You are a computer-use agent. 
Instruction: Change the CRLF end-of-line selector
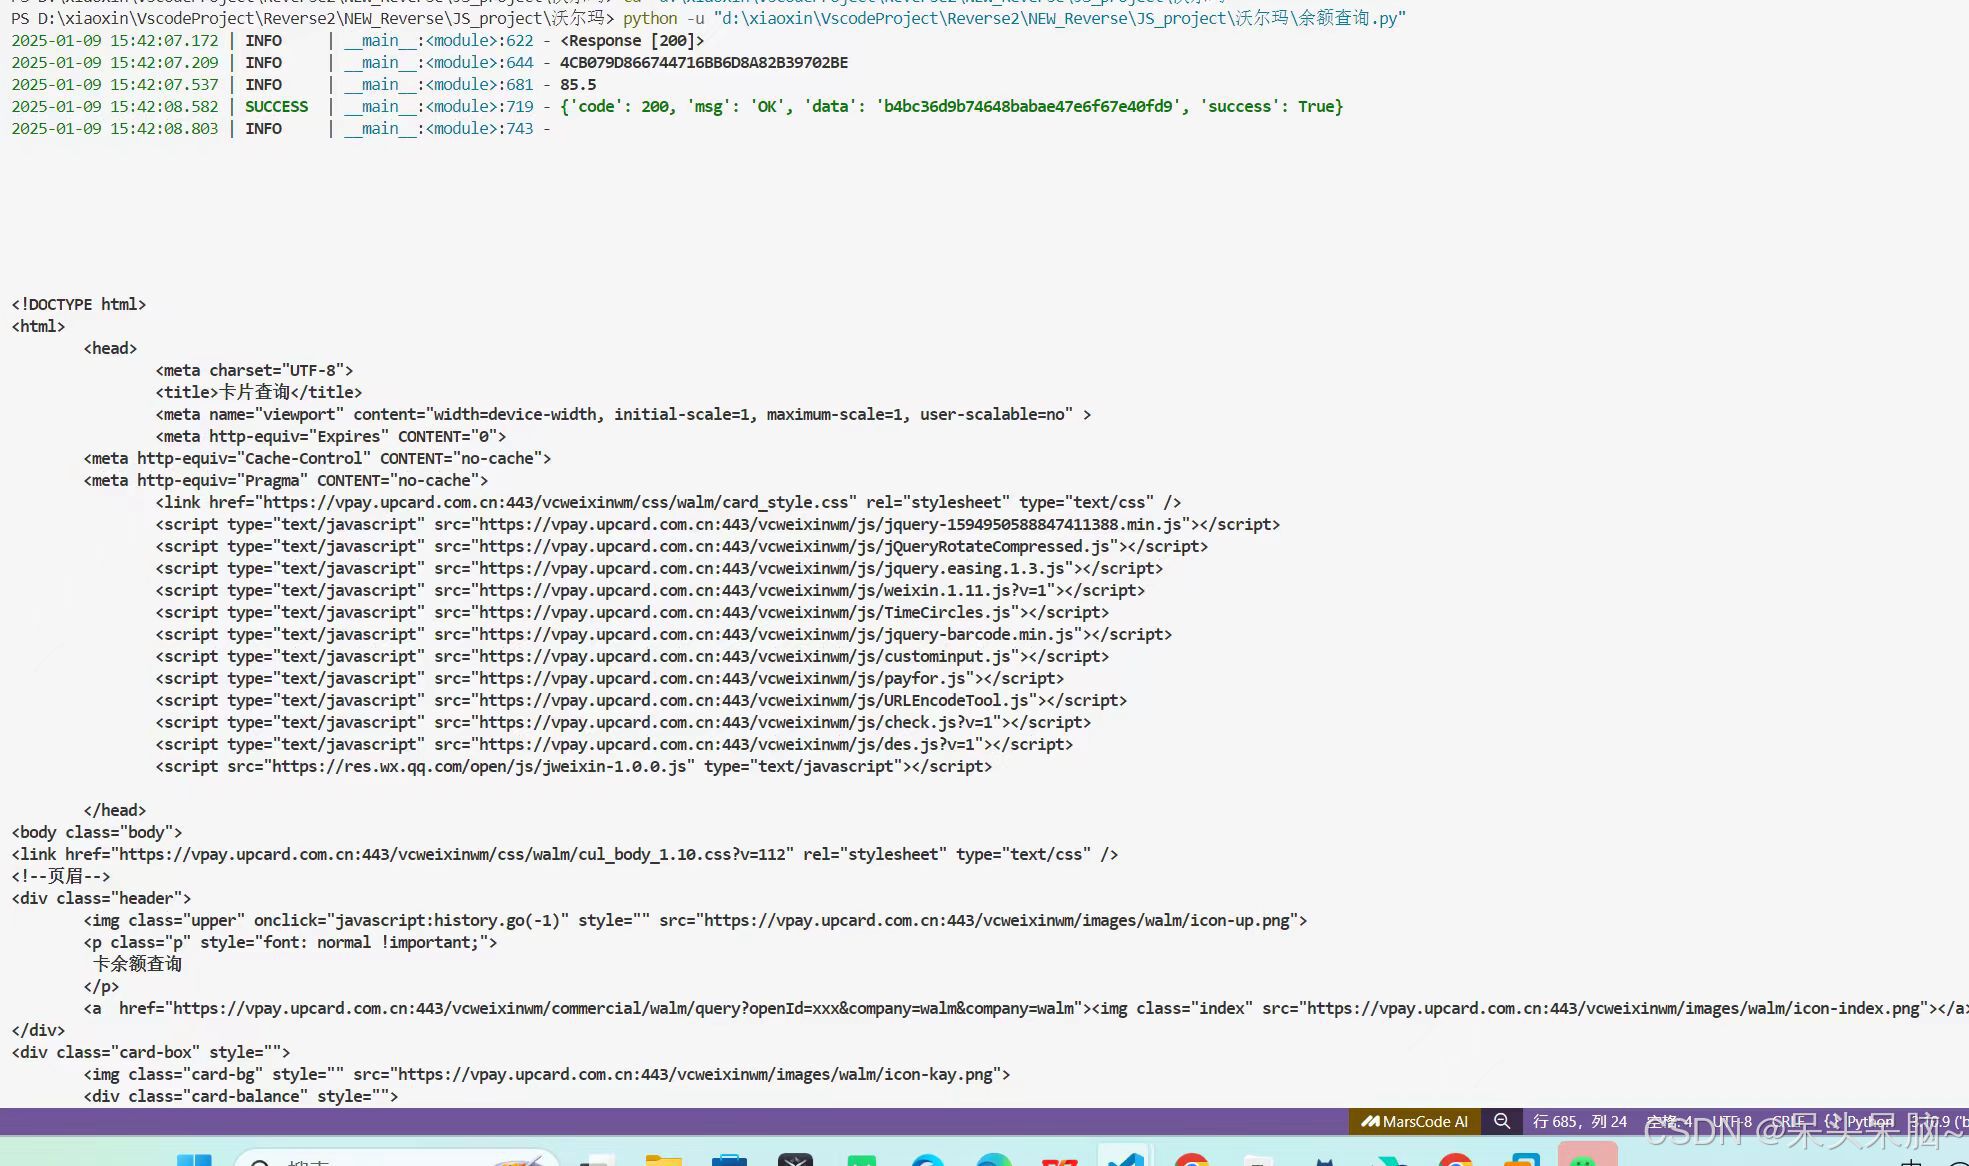(1790, 1121)
